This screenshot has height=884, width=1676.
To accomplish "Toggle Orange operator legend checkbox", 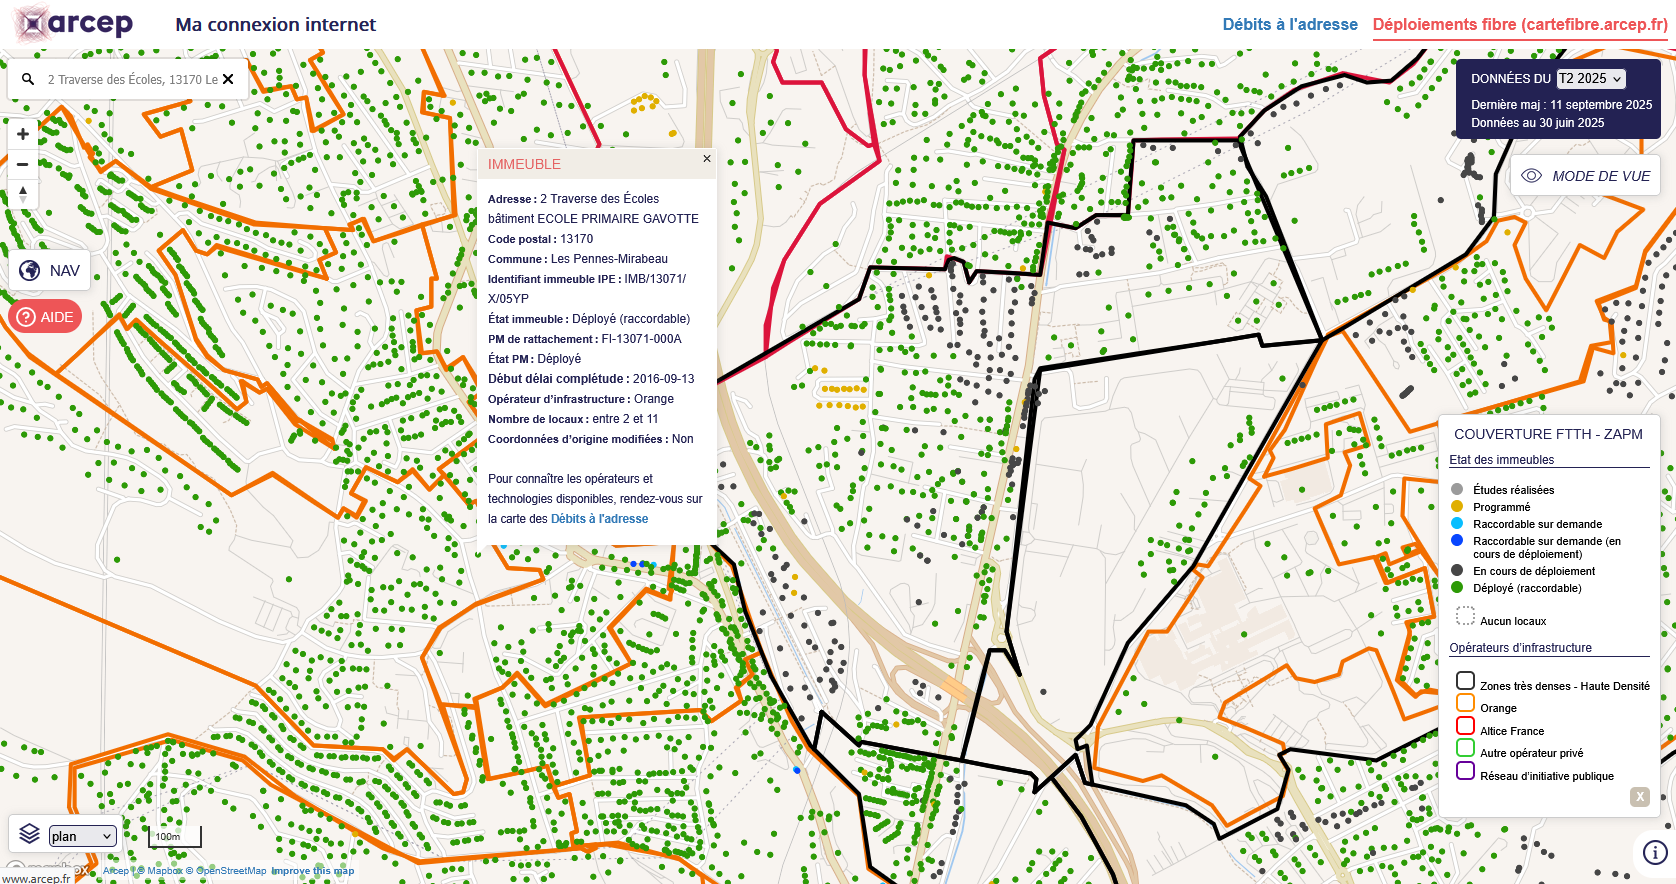I will [x=1465, y=703].
